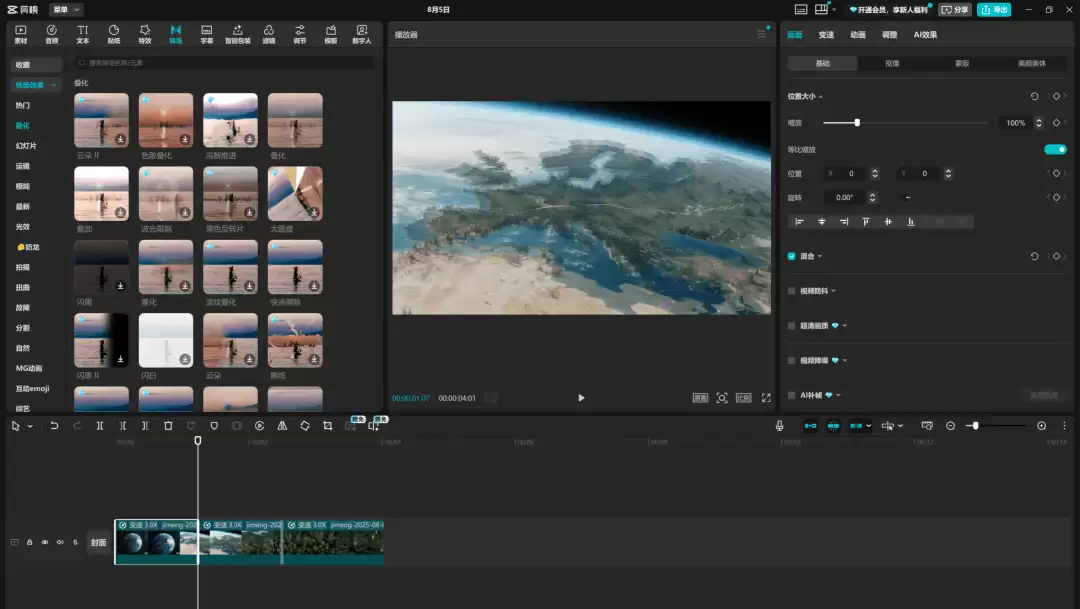Screen dimensions: 1080x609
Task: Select the 美颜美体 beauty sub-tab
Action: pos(1032,63)
